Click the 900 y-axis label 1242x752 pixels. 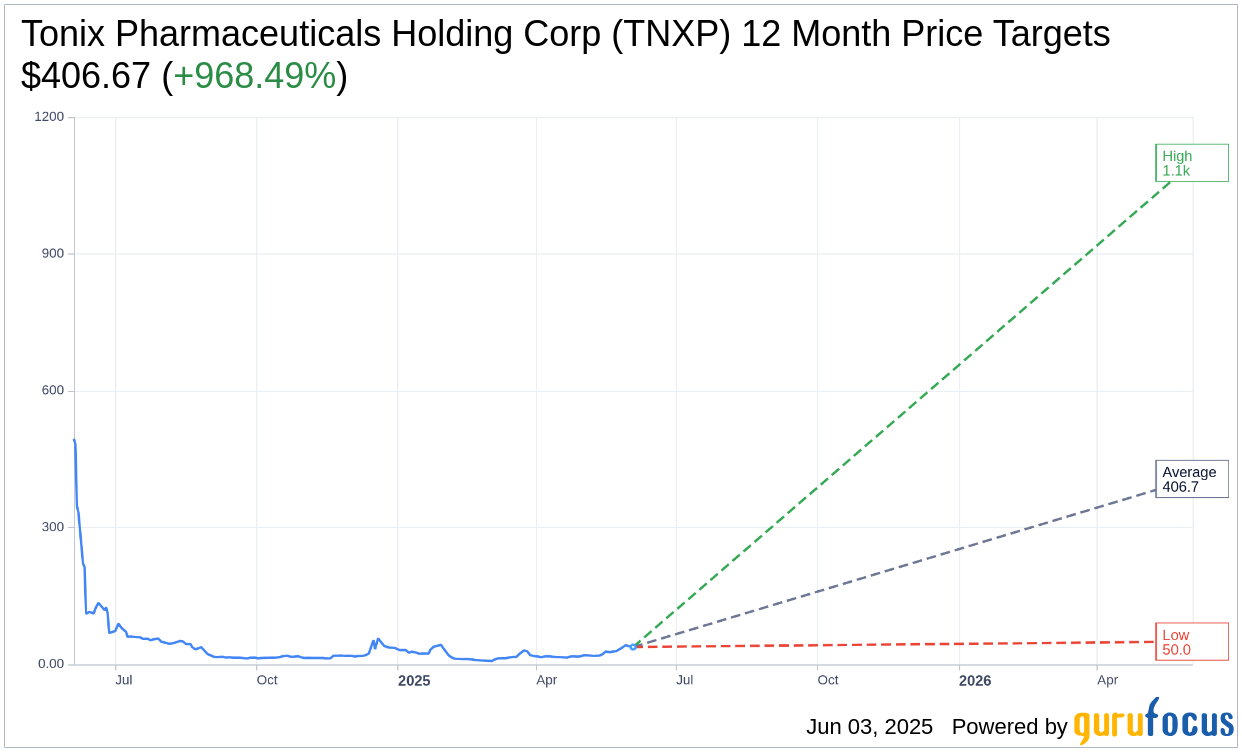tap(51, 254)
